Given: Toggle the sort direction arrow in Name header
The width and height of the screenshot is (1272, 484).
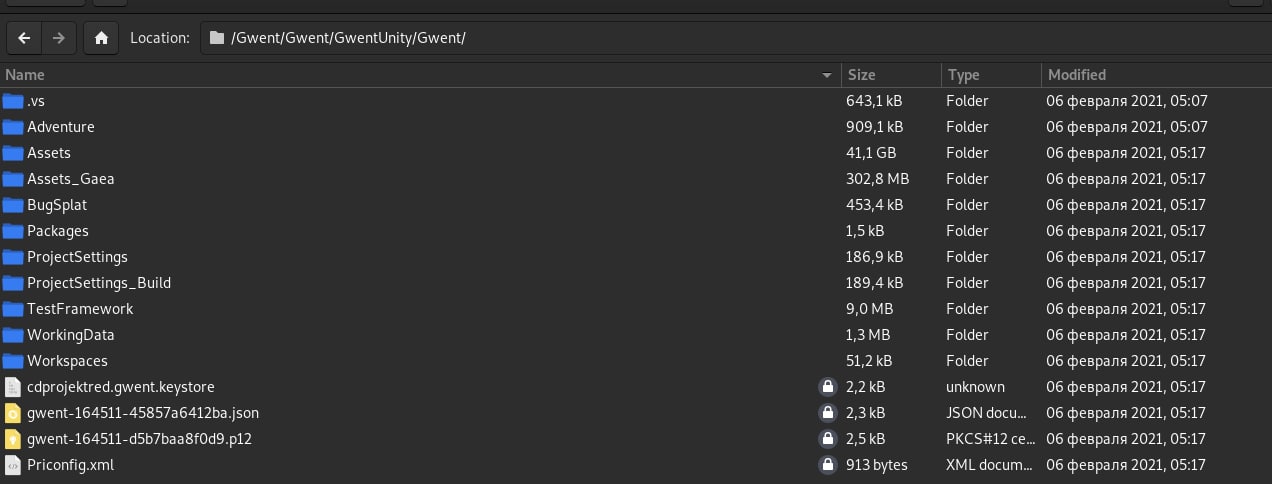Looking at the screenshot, I should click(827, 76).
